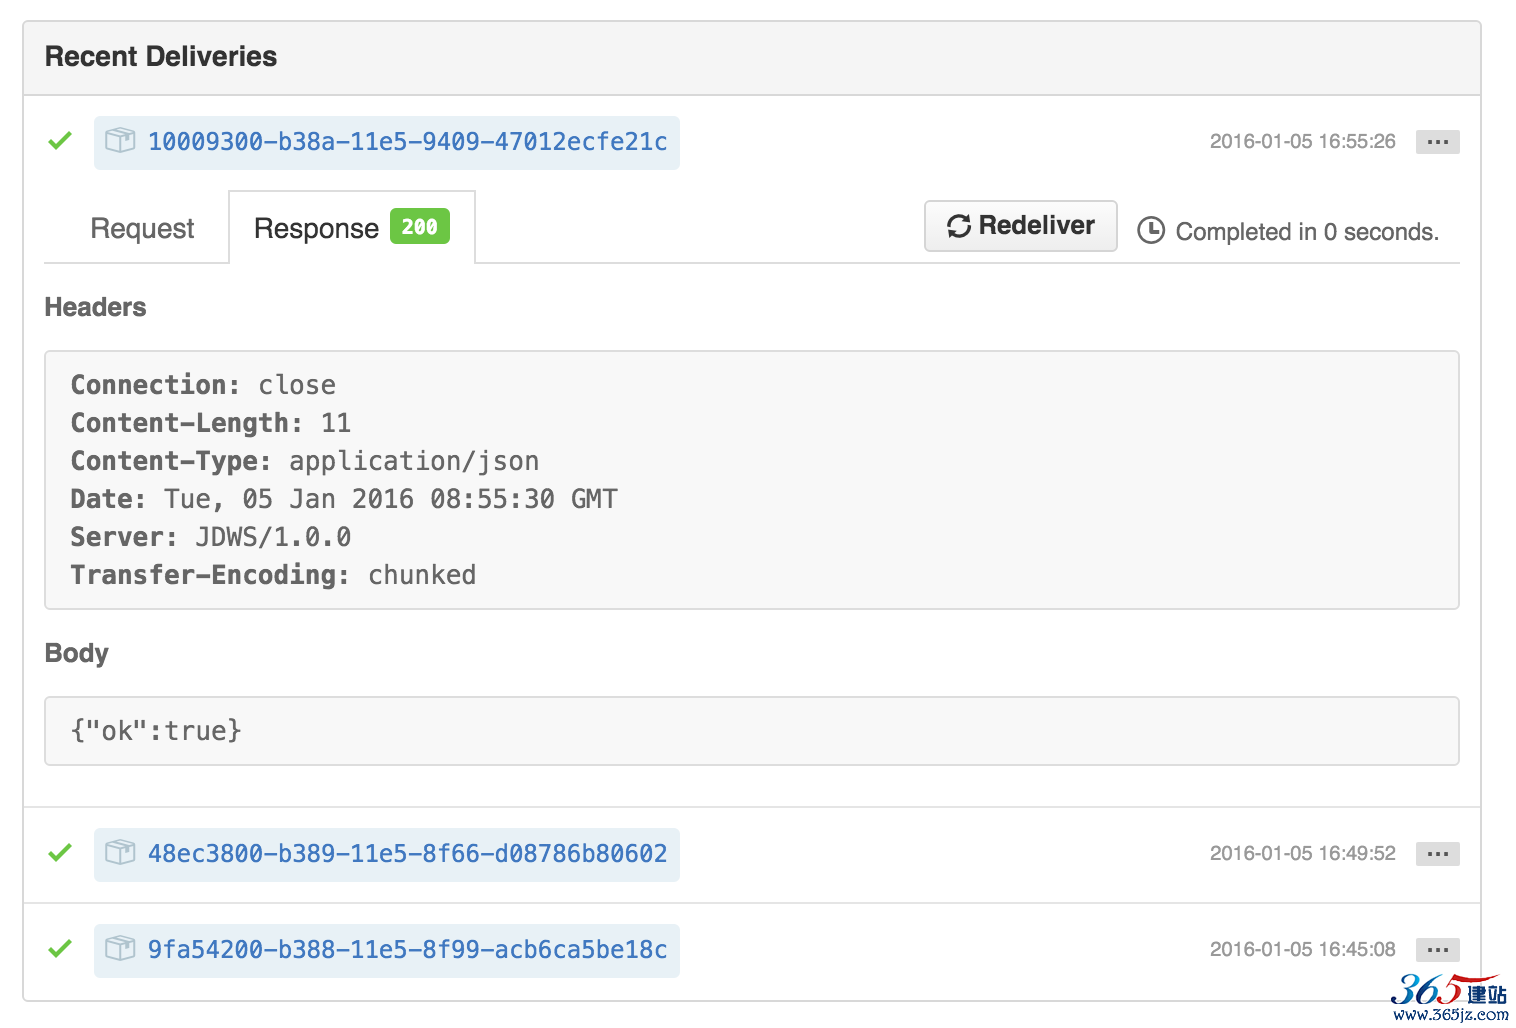This screenshot has height=1028, width=1516.
Task: Click the body text {"ok":true}
Action: pos(156,731)
